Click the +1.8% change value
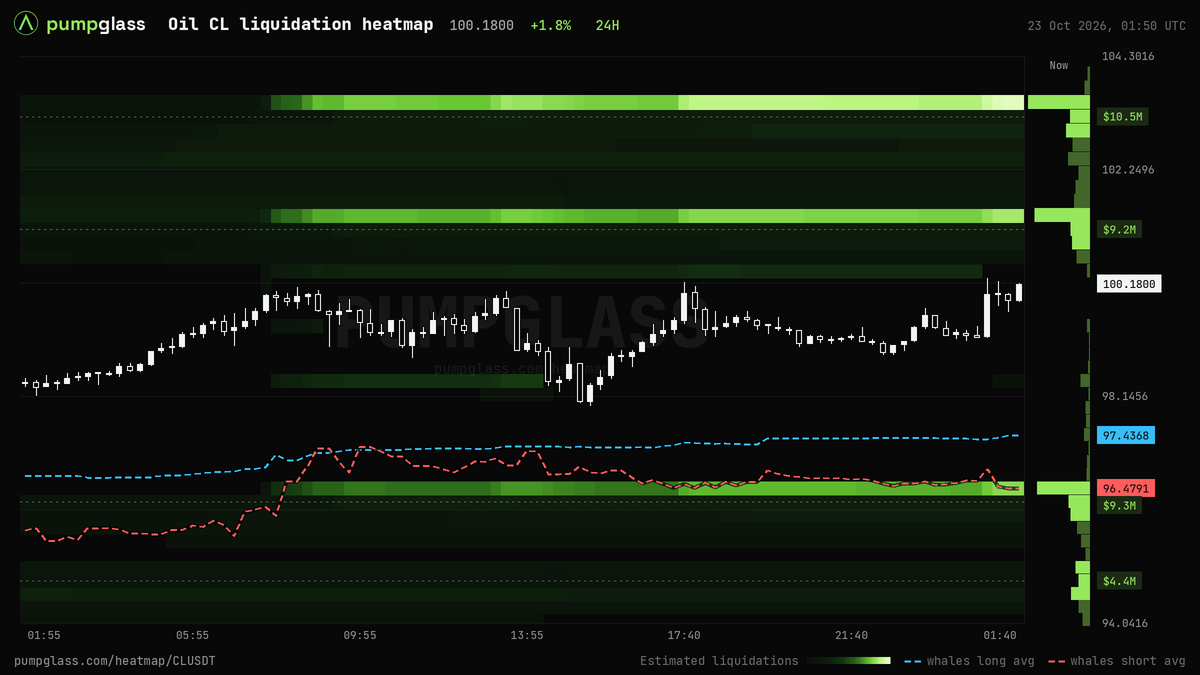 coord(551,25)
